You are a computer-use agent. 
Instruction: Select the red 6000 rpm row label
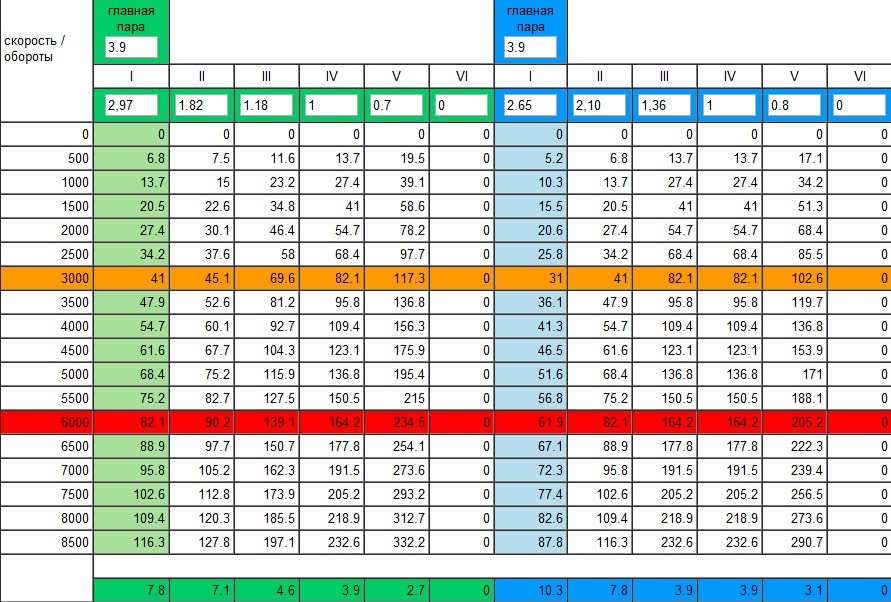click(47, 422)
